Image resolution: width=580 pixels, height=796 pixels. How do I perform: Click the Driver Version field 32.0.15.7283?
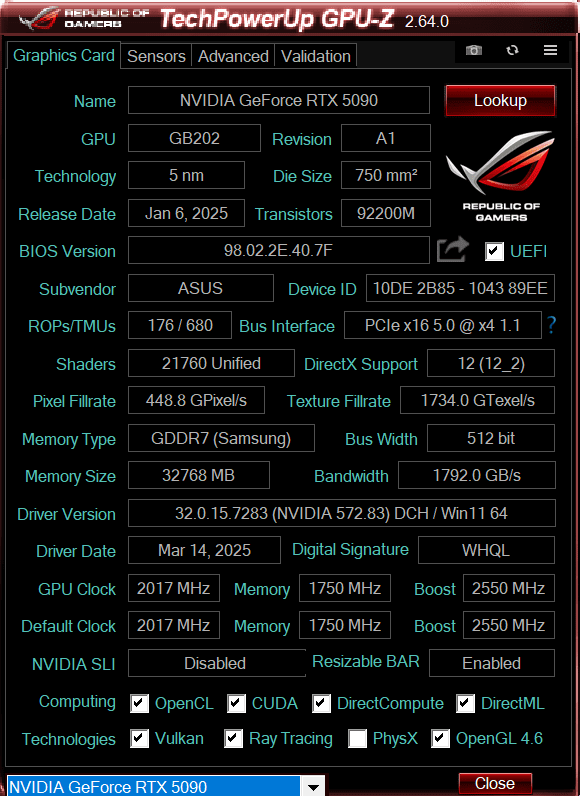(x=342, y=513)
